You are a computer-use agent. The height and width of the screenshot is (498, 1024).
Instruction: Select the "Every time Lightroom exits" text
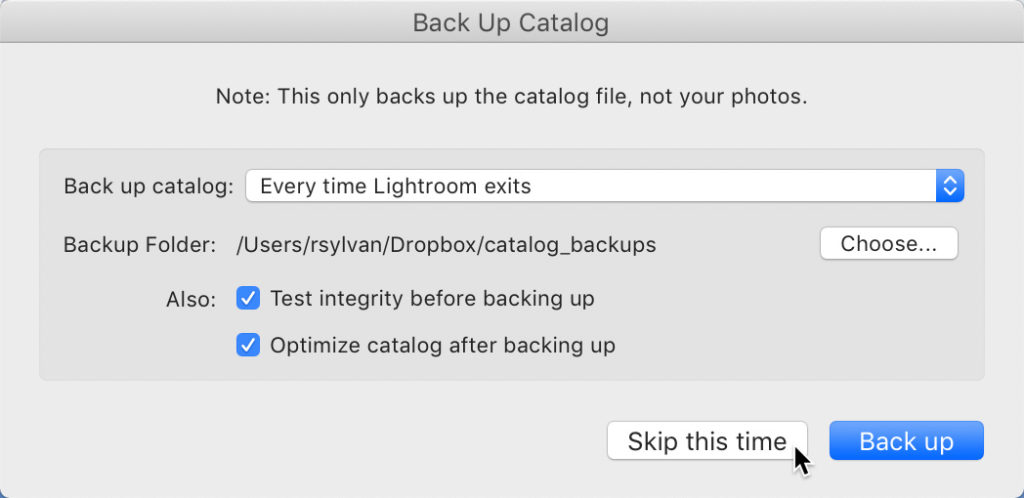click(395, 186)
